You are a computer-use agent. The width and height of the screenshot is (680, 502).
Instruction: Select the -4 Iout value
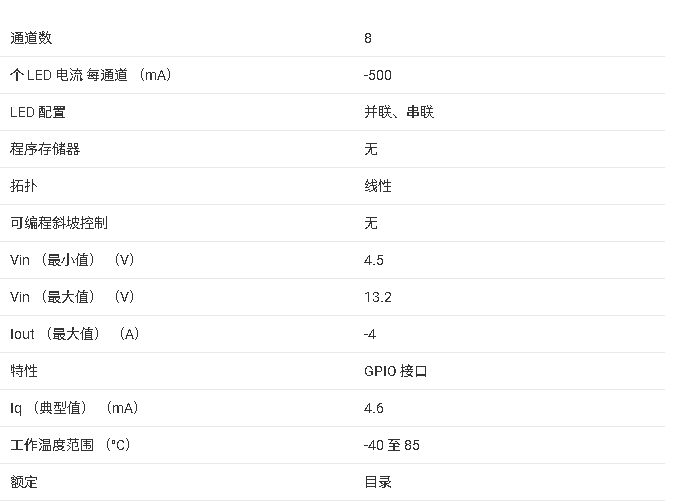369,334
